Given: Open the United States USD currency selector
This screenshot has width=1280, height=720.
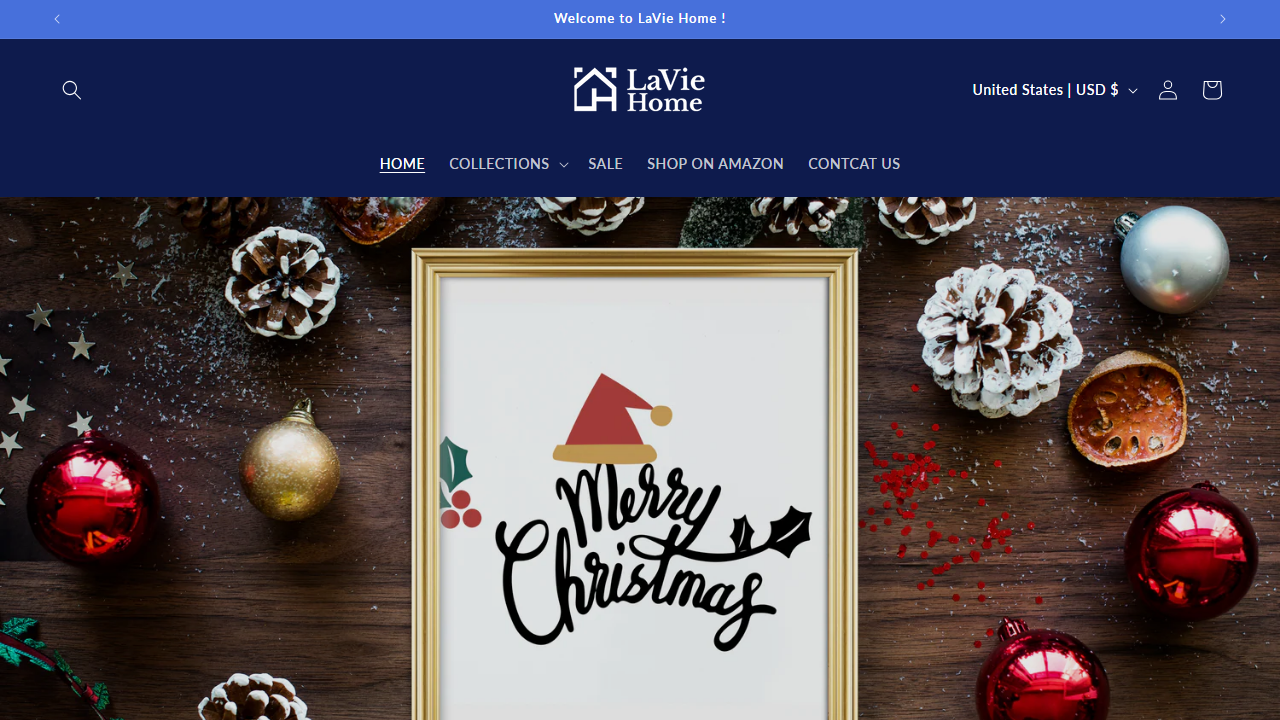Looking at the screenshot, I should pyautogui.click(x=1055, y=90).
